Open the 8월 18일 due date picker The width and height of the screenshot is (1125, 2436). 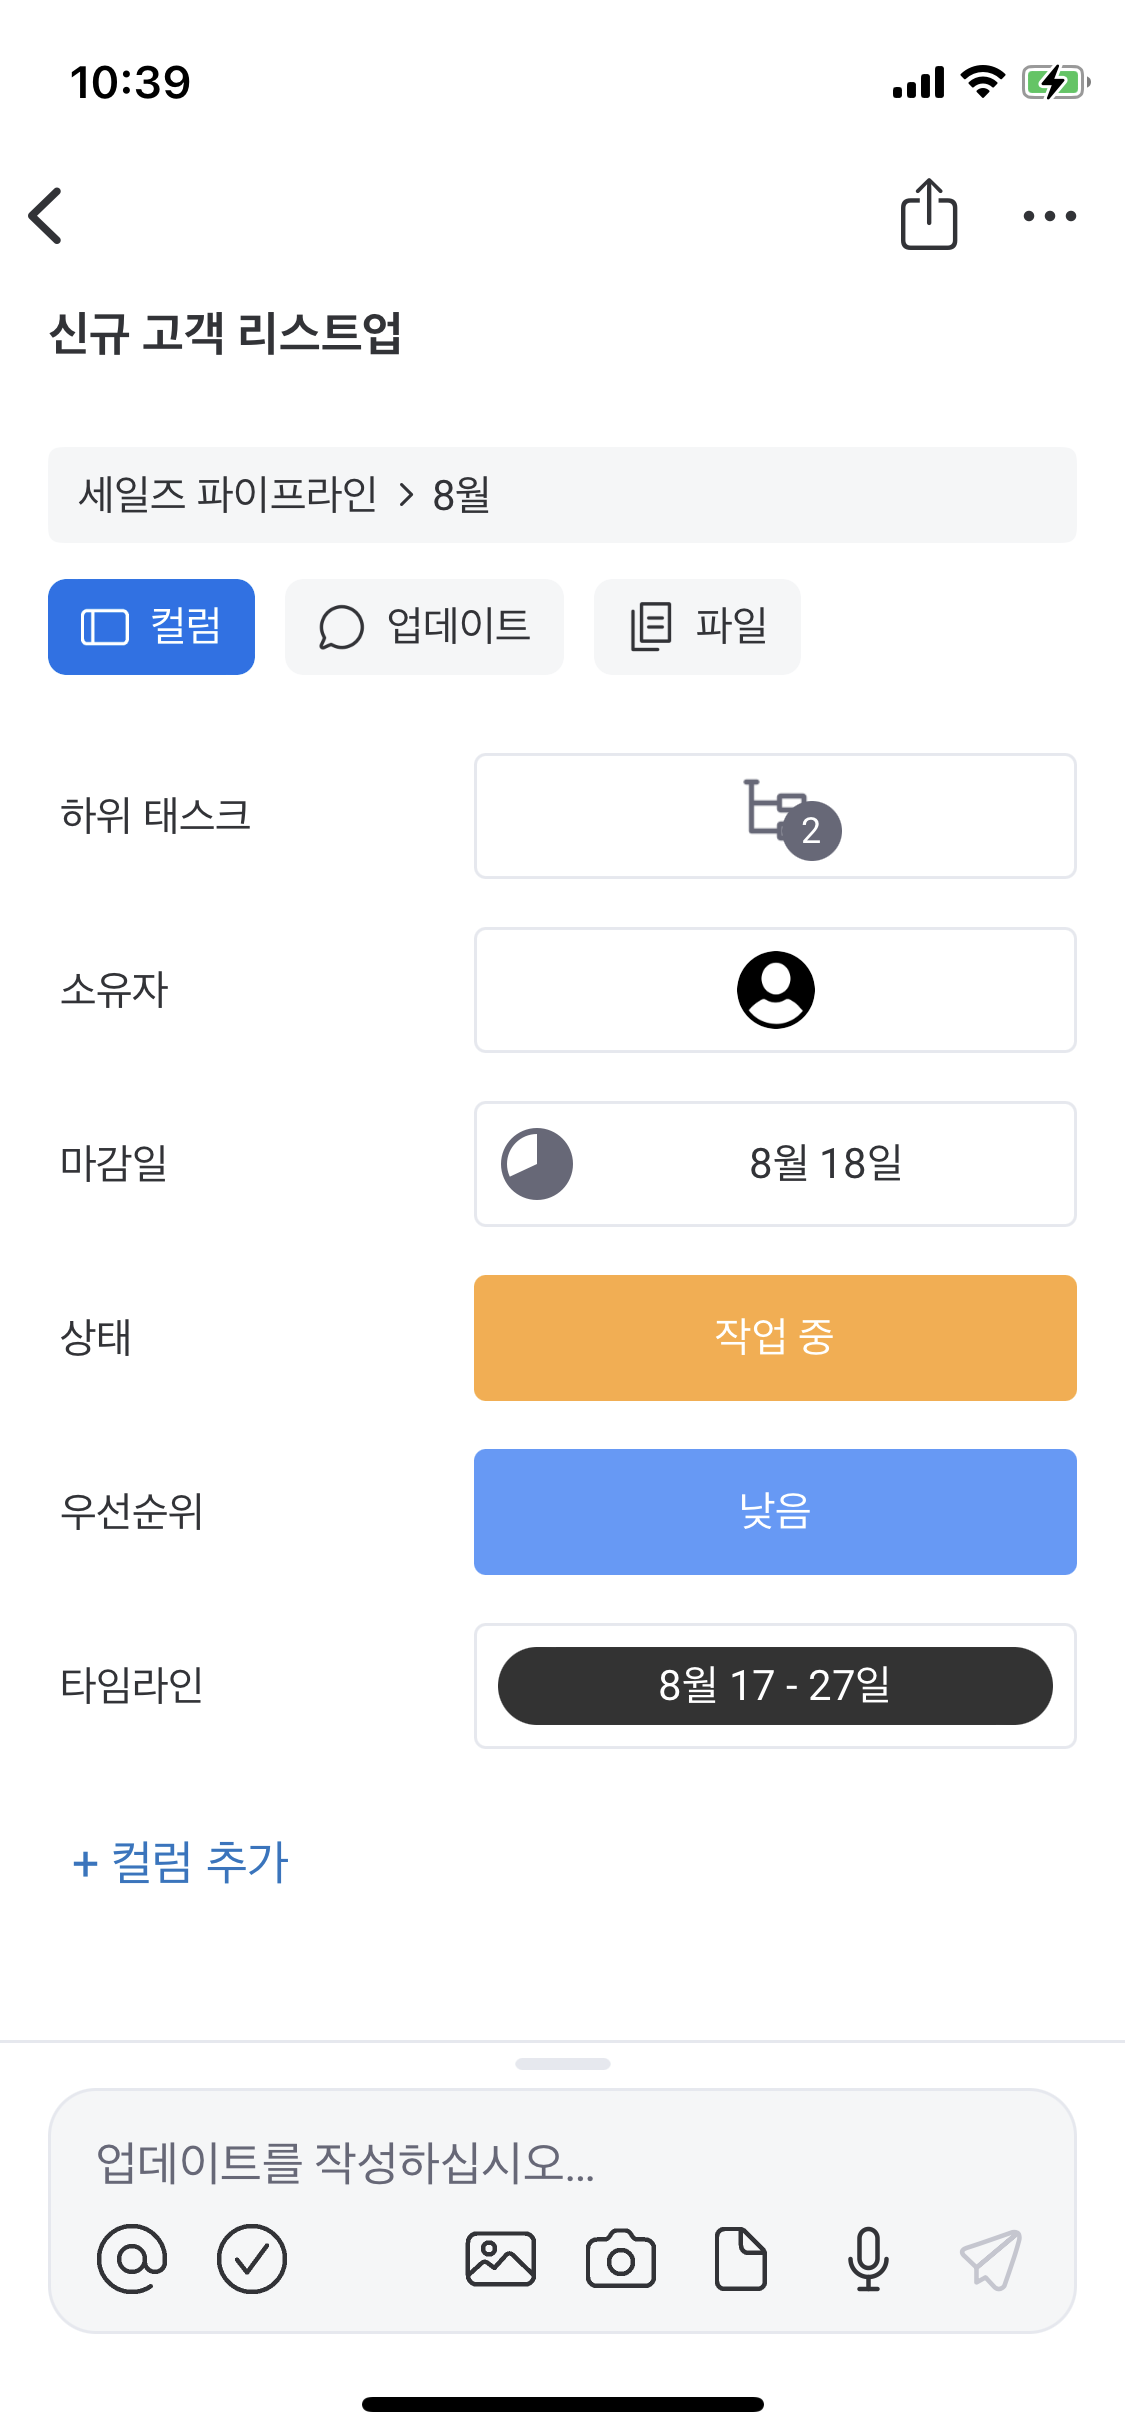(775, 1164)
